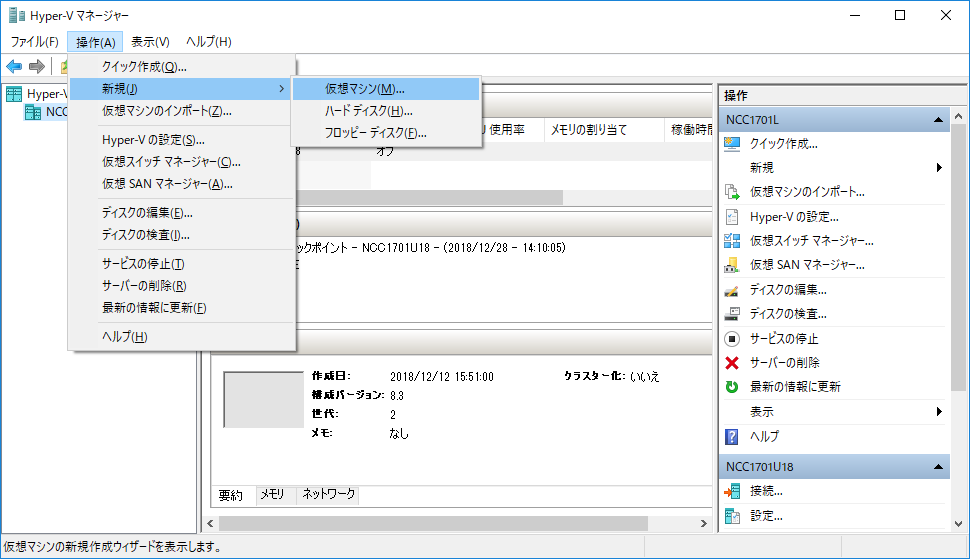
Task: Choose Hyper-V の設定(S) menu entry
Action: [181, 140]
